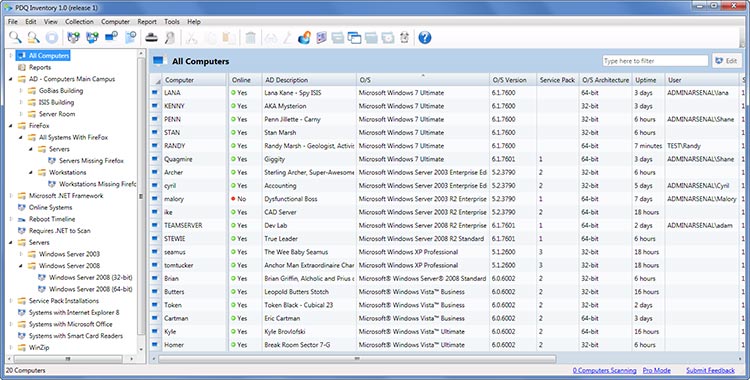Image resolution: width=750 pixels, height=380 pixels.
Task: Expand the GoBias Building folder
Action: click(x=21, y=90)
